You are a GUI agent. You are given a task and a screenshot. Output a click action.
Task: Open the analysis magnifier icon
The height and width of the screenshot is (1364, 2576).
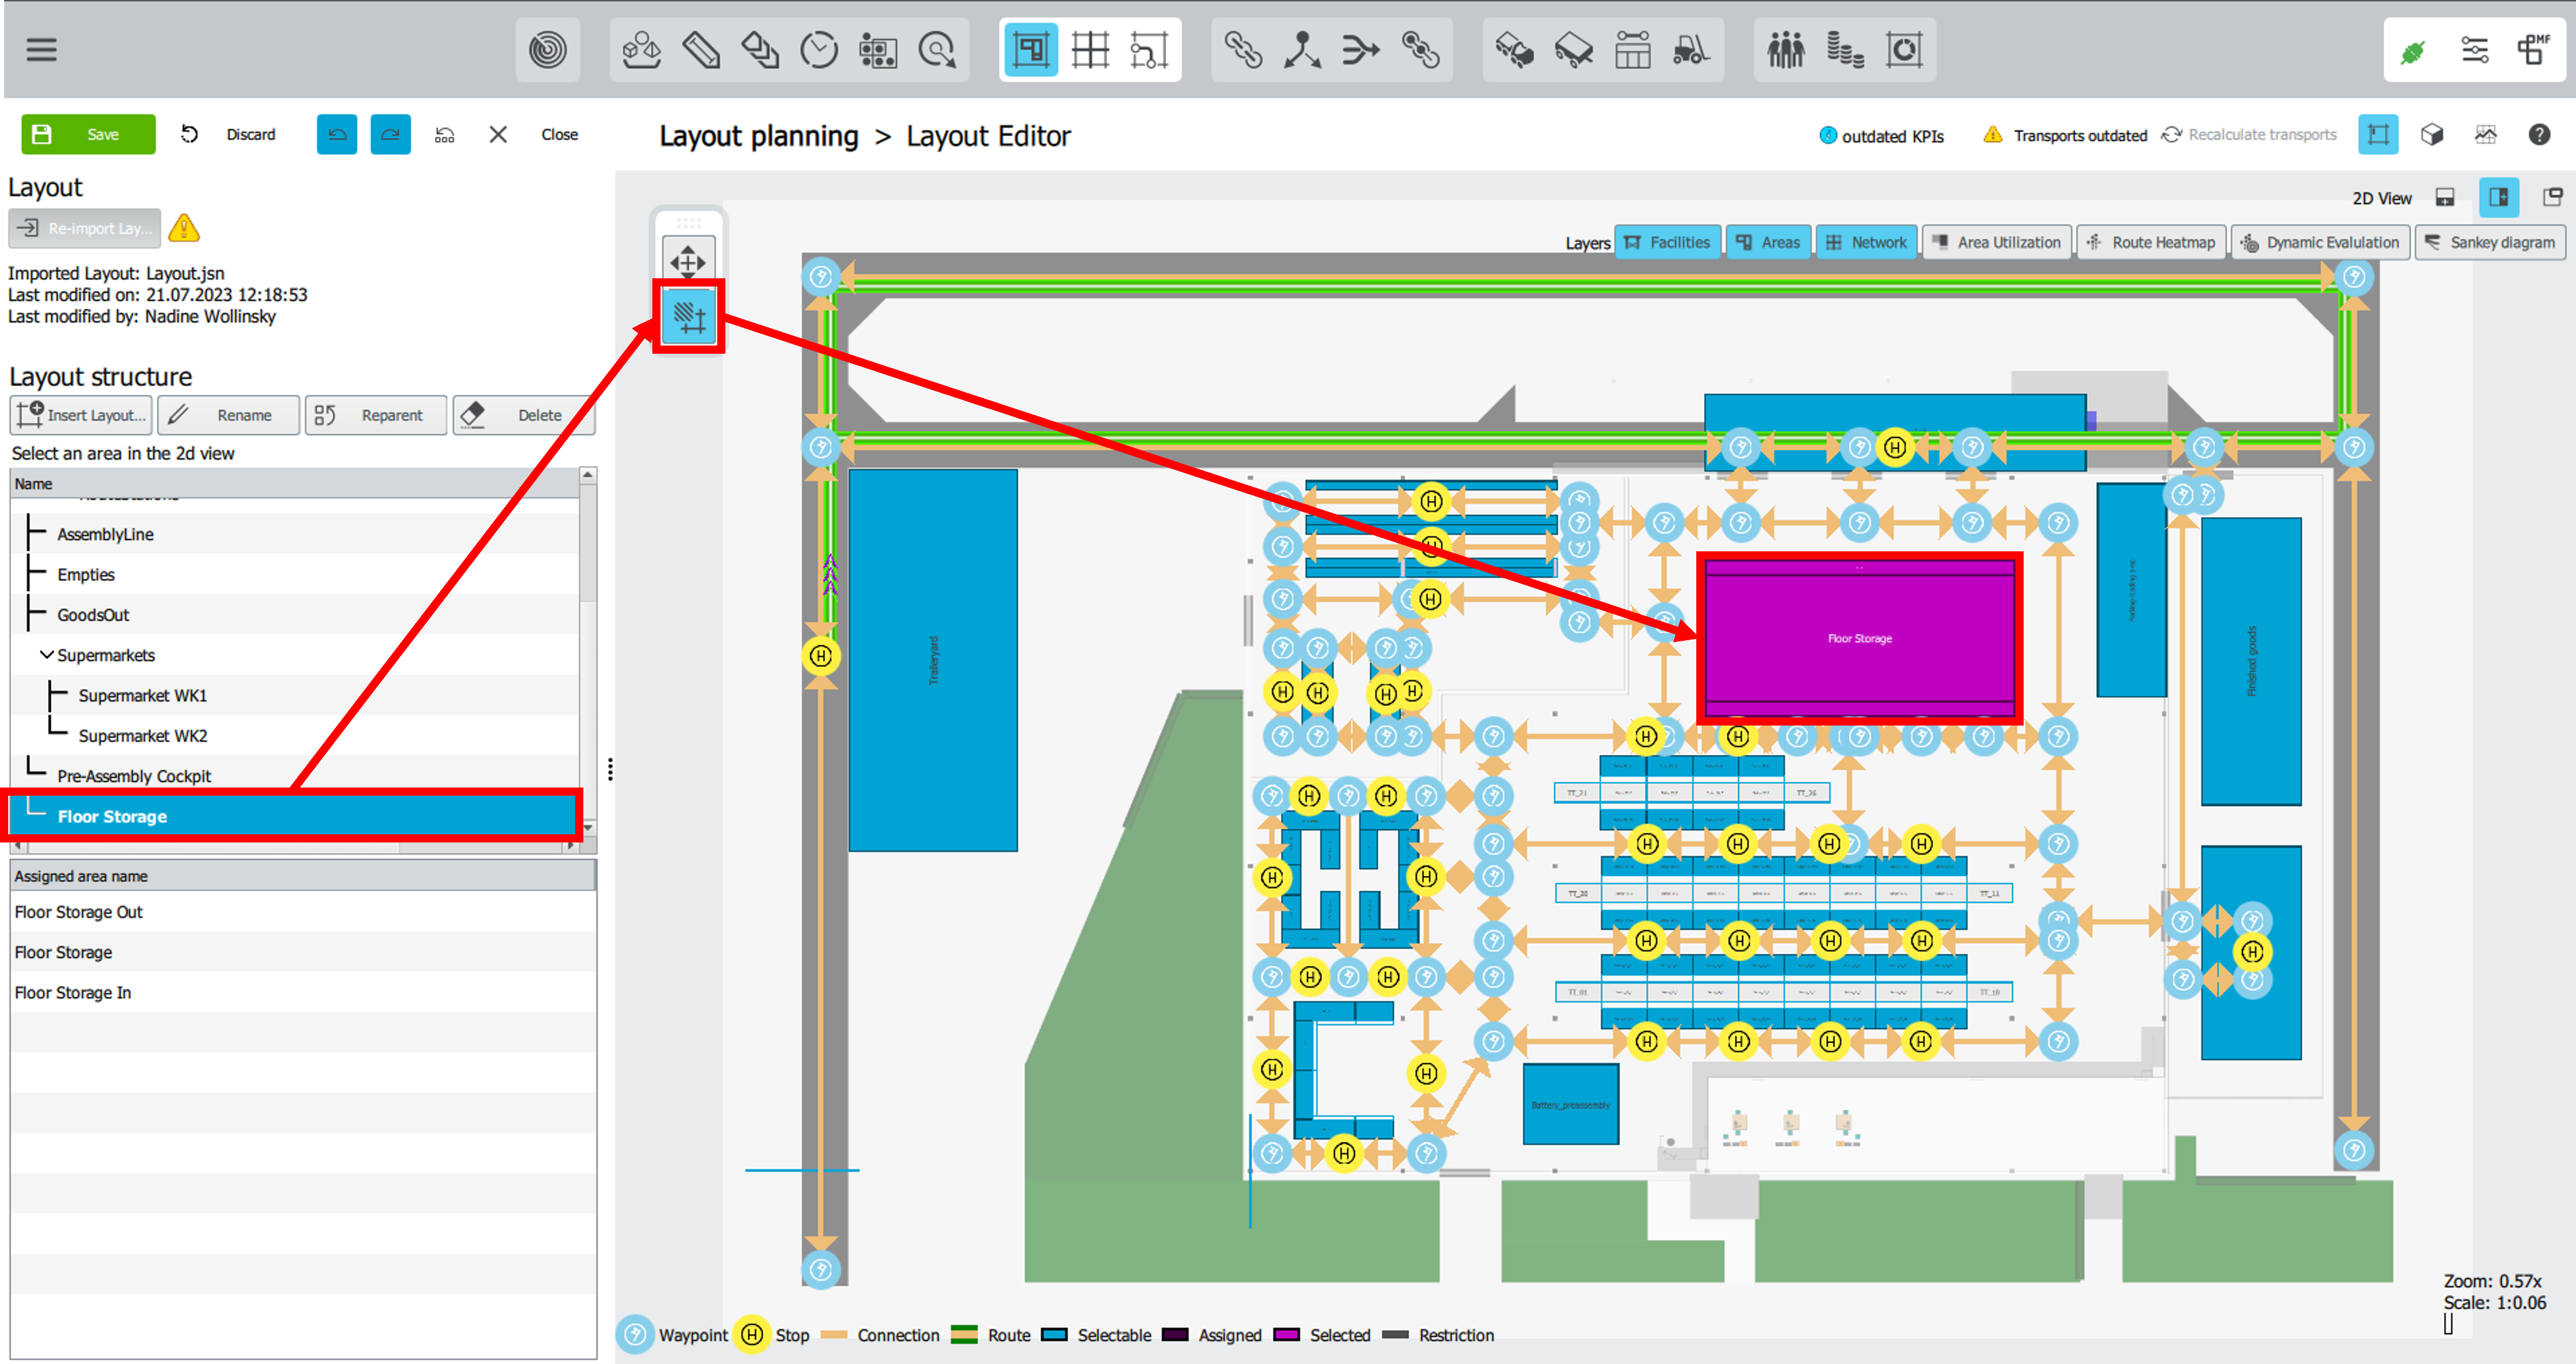937,49
